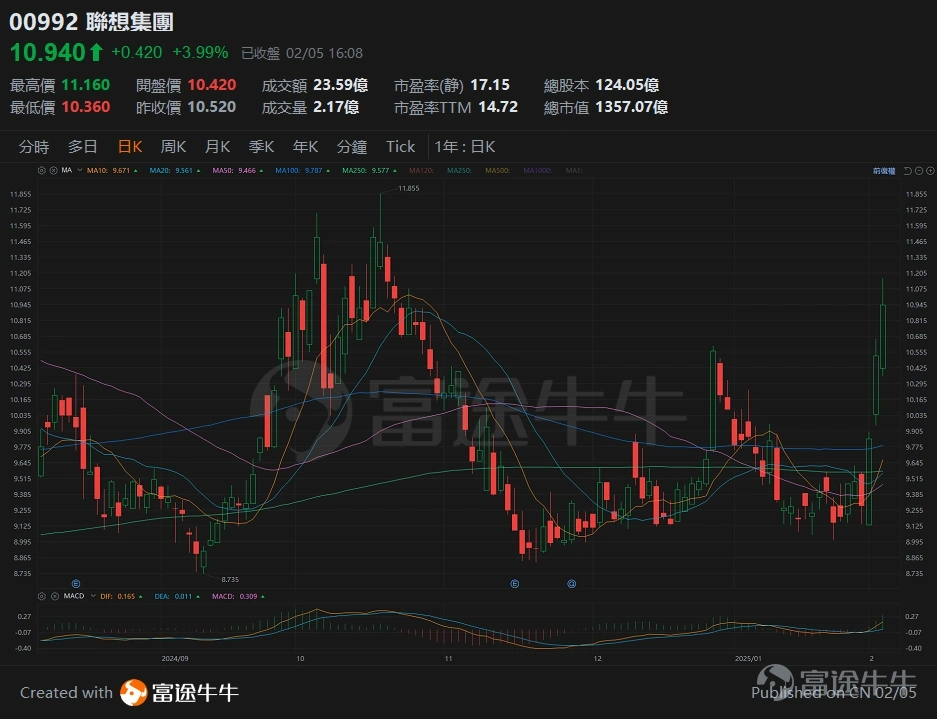Switch to the 分鐘 minute chart tab
The width and height of the screenshot is (937, 719).
tap(352, 146)
